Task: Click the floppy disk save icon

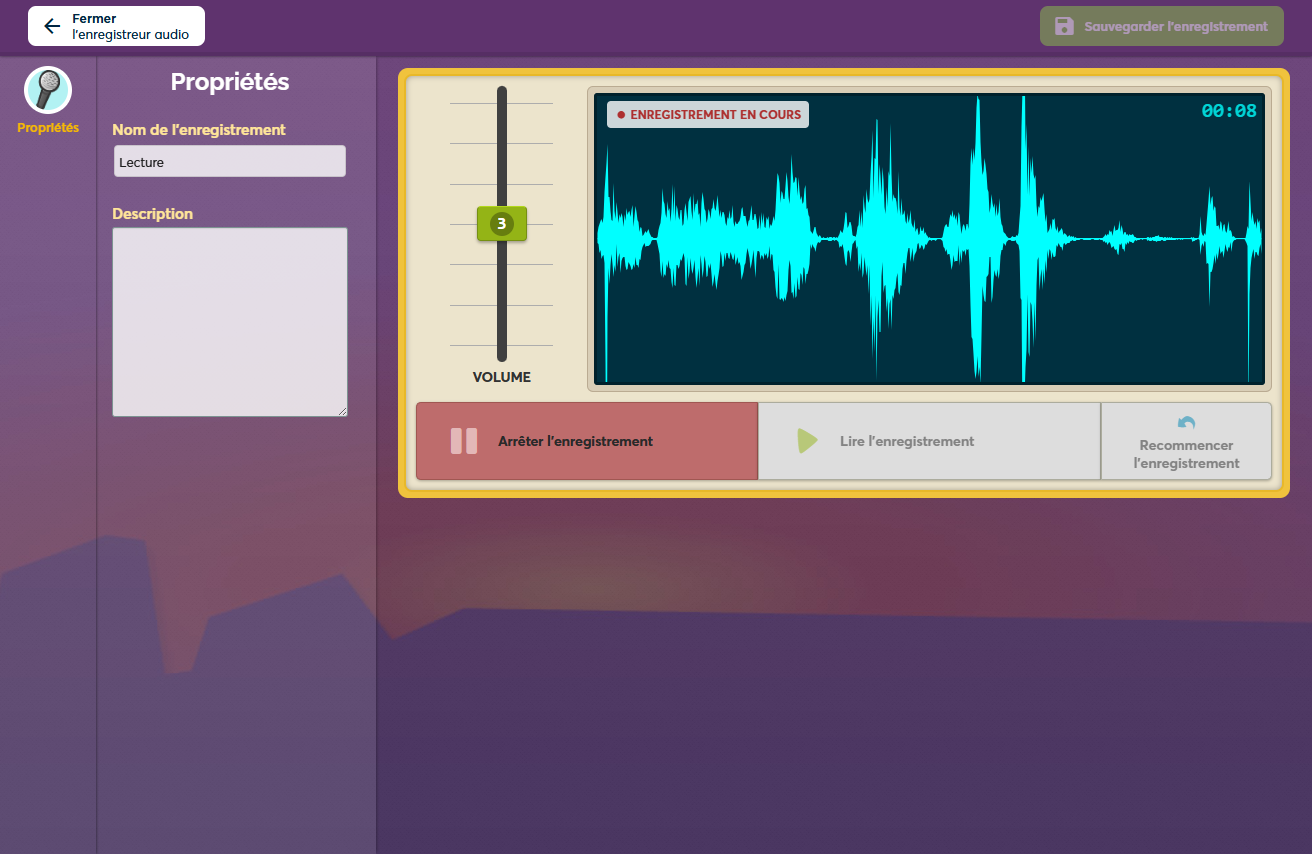Action: (1064, 26)
